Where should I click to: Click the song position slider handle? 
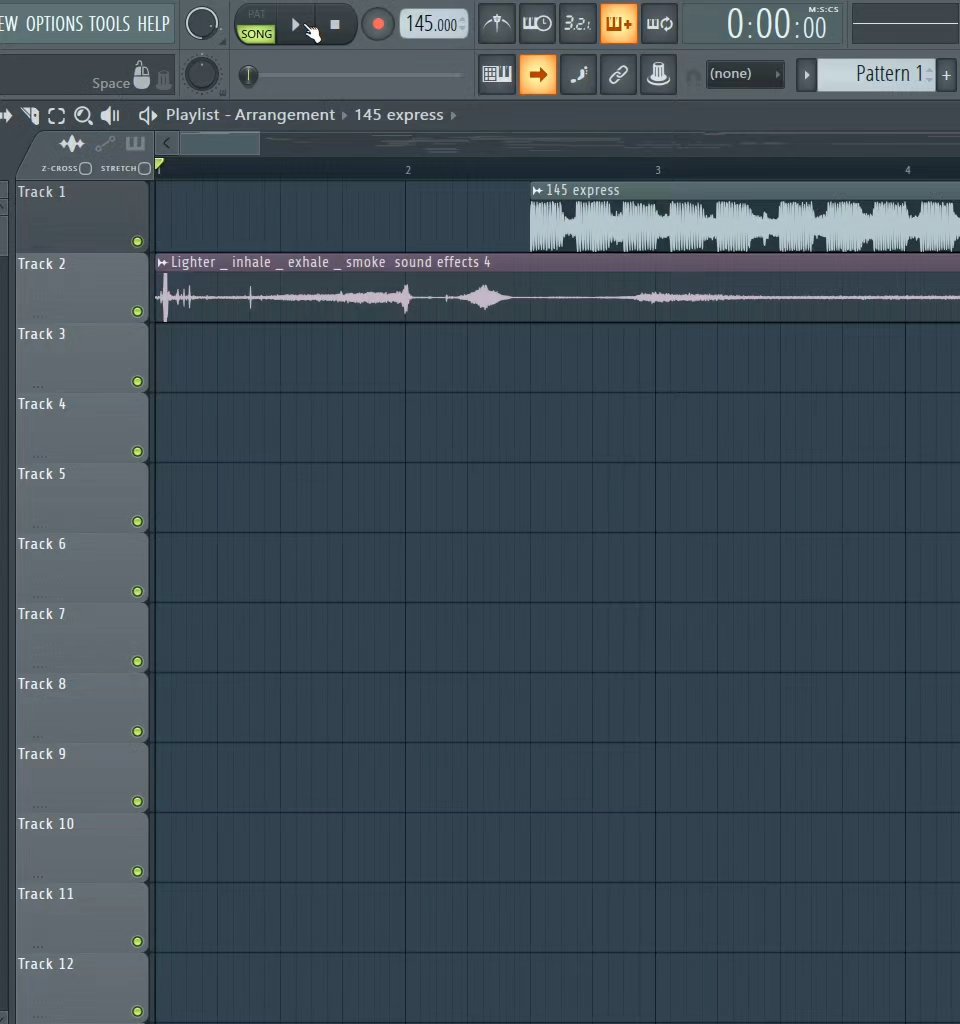pyautogui.click(x=248, y=76)
